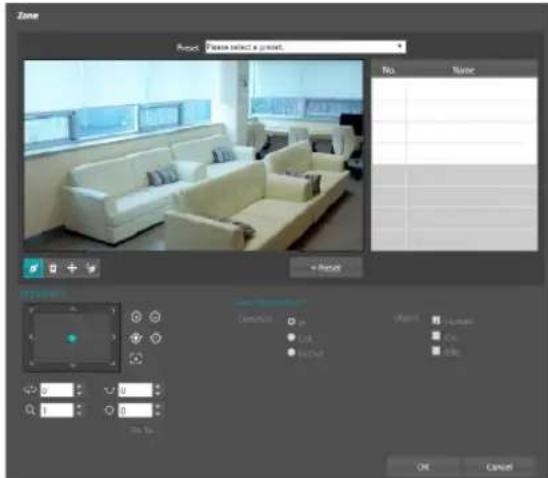
Task: Click the zoom out minus icon
Action: (x=155, y=317)
